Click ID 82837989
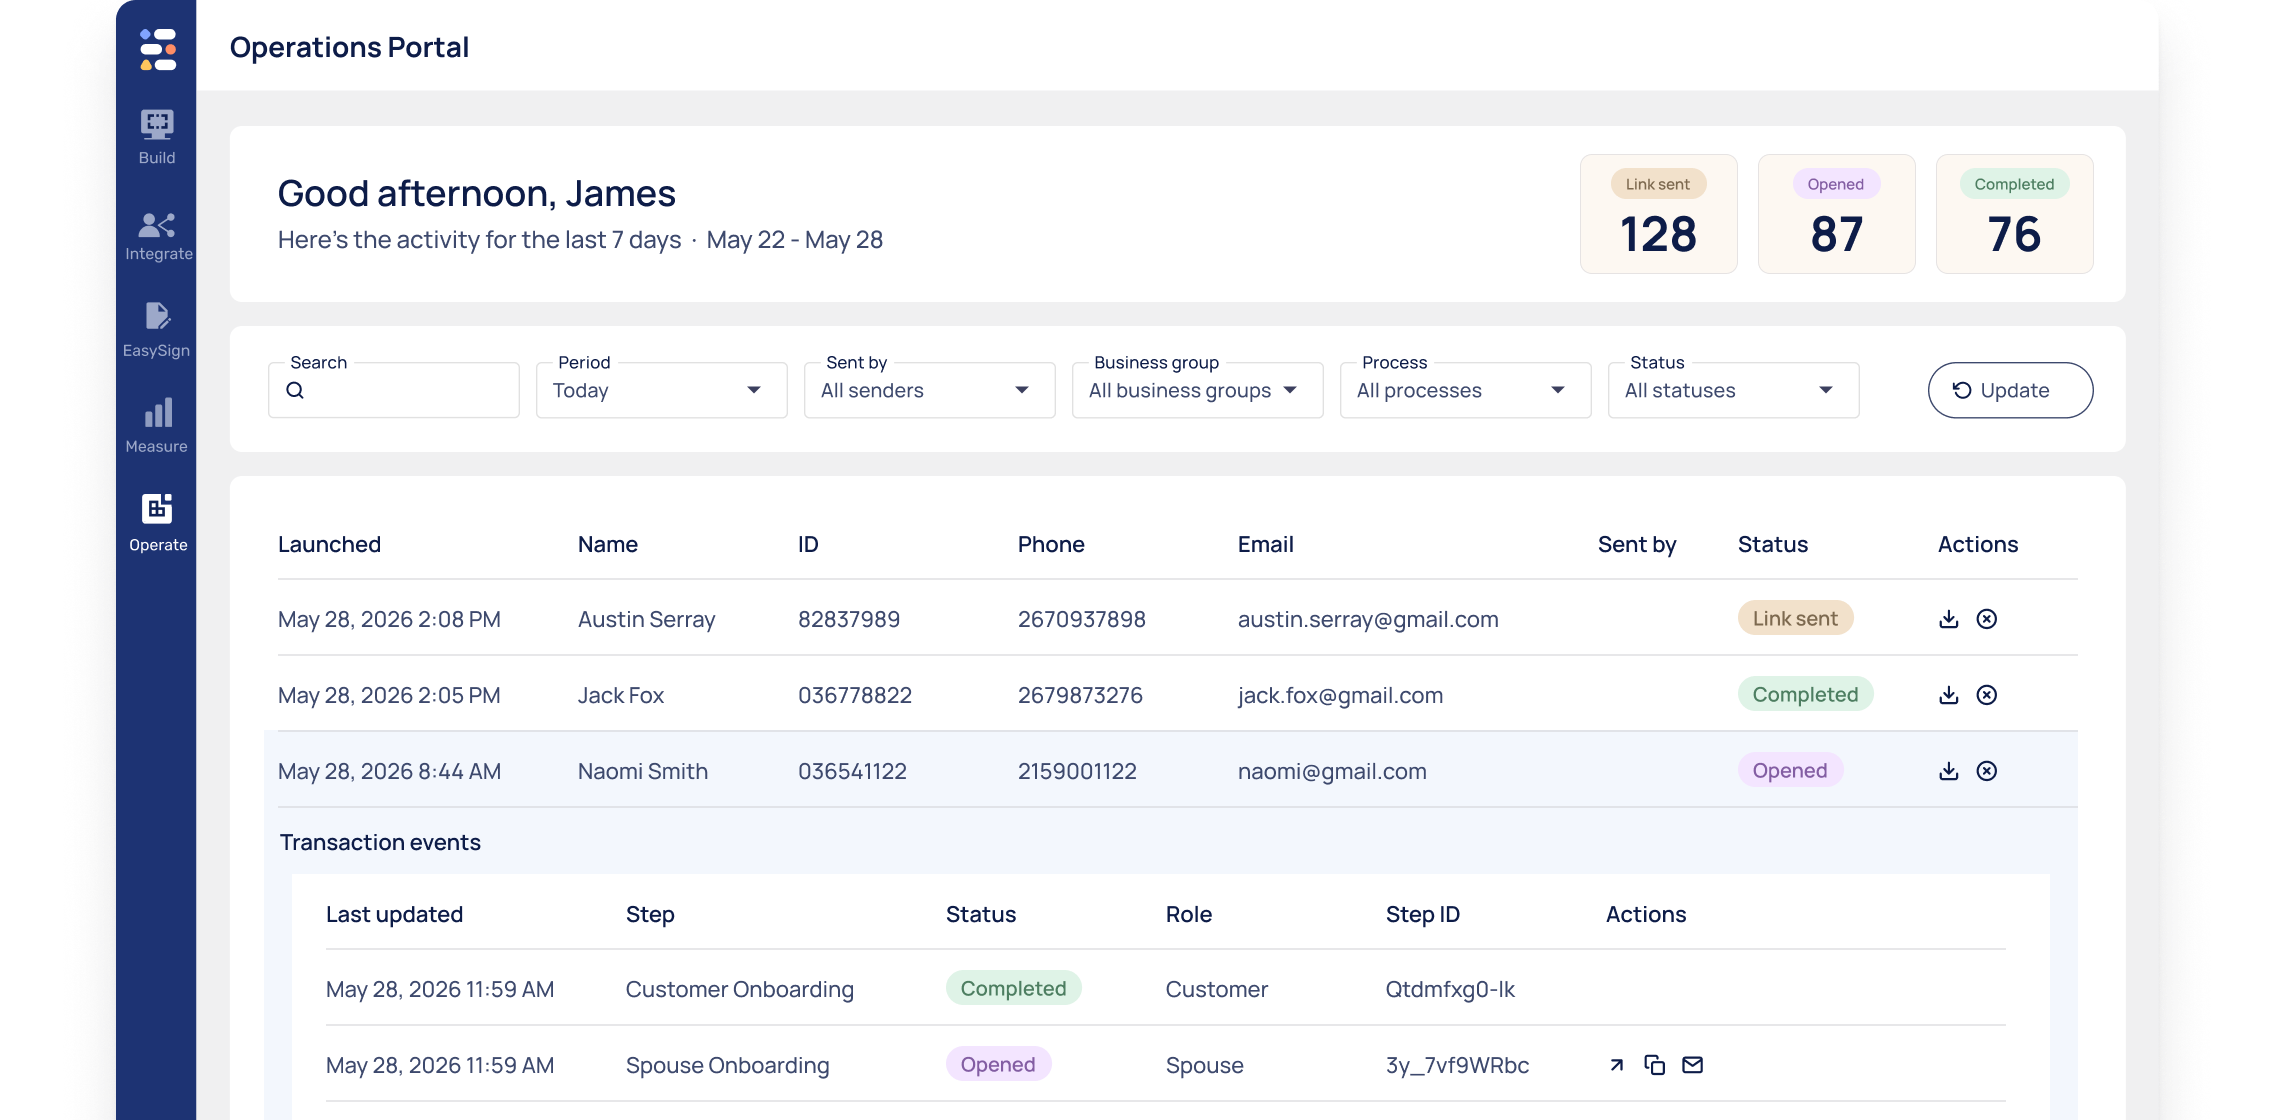Screen dimensions: 2274x1120 coord(849,619)
